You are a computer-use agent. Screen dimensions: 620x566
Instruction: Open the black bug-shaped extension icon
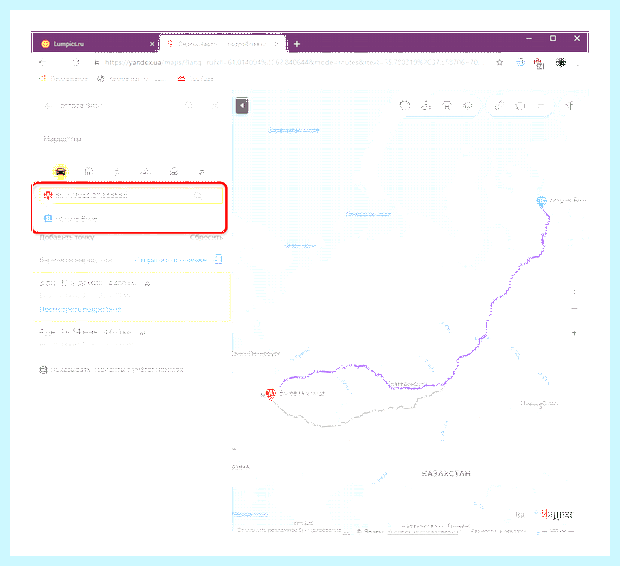coord(561,62)
